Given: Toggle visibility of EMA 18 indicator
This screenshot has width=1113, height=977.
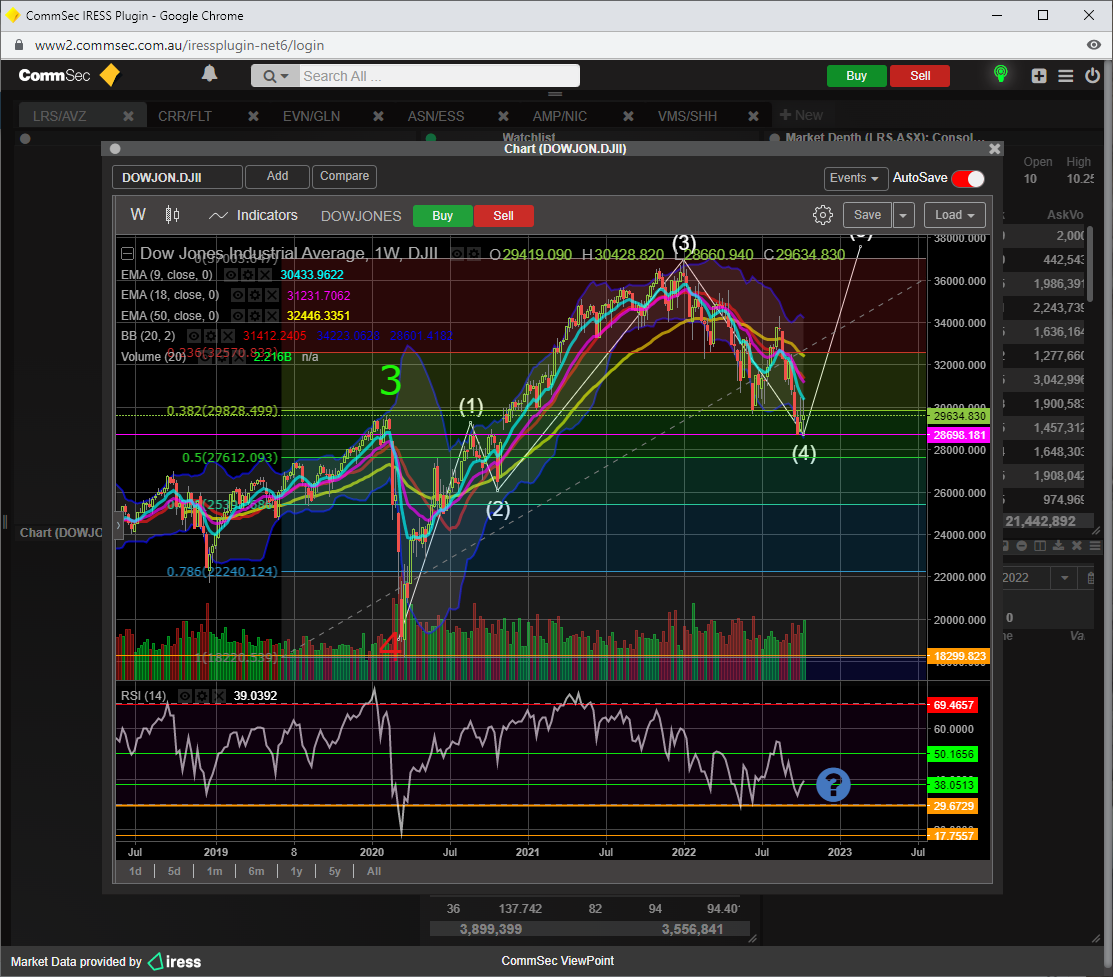Looking at the screenshot, I should click(x=238, y=295).
